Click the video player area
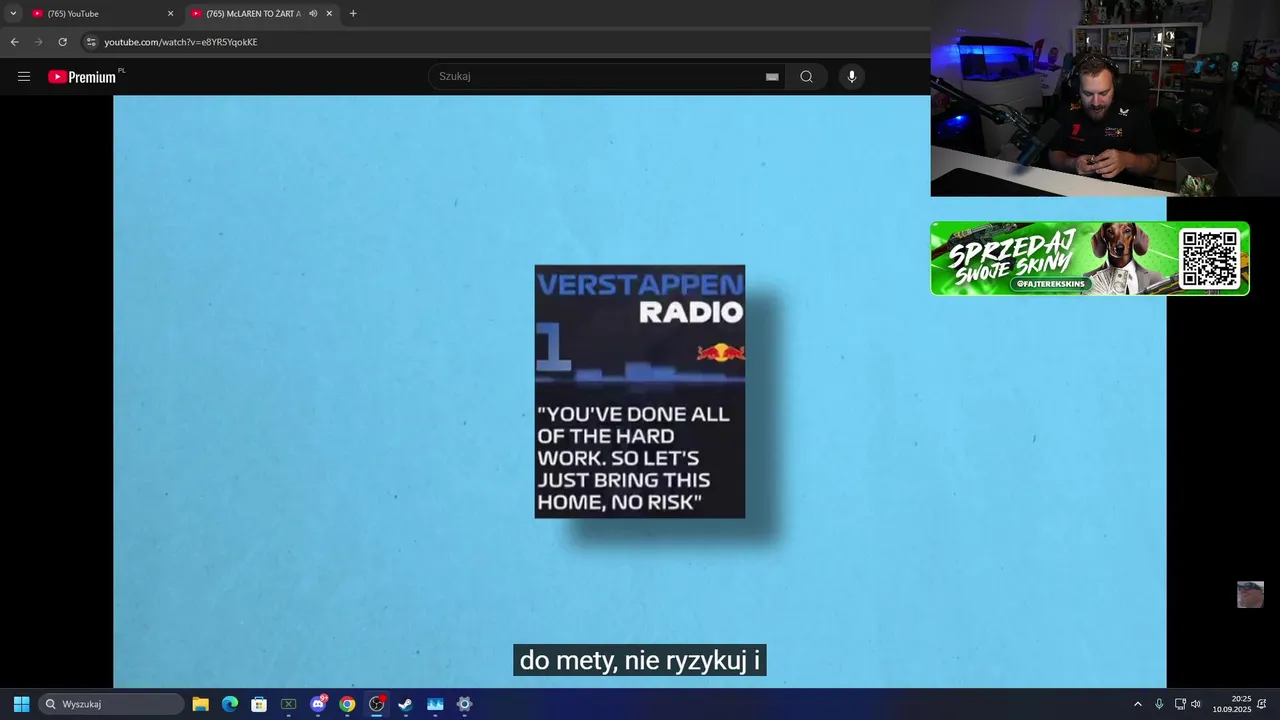The height and width of the screenshot is (720, 1280). [x=640, y=391]
